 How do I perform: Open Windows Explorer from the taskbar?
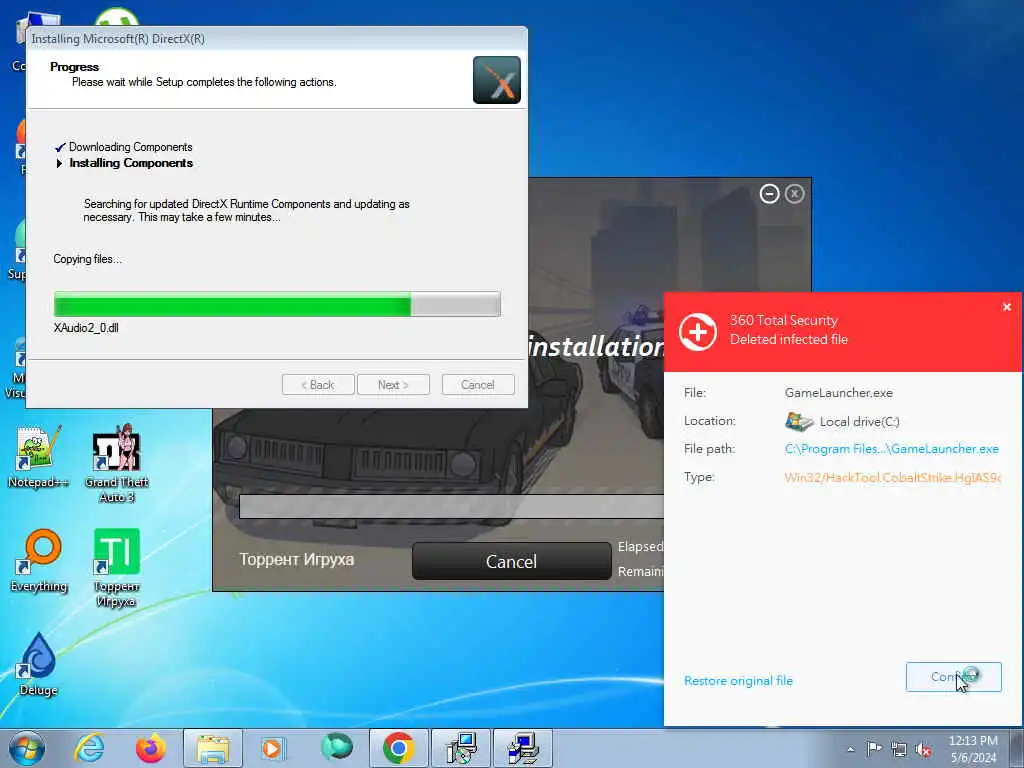coord(213,748)
